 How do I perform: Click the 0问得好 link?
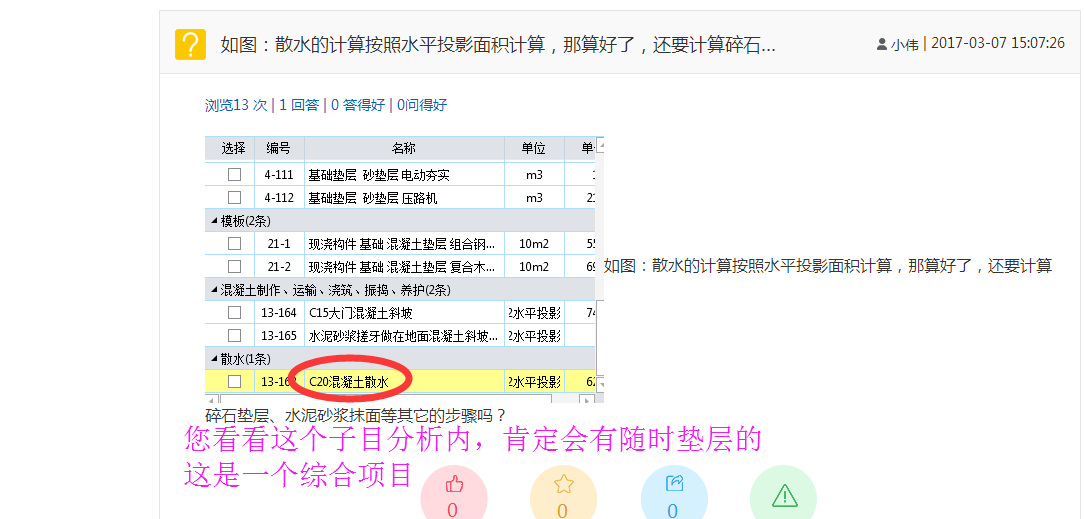coord(422,105)
